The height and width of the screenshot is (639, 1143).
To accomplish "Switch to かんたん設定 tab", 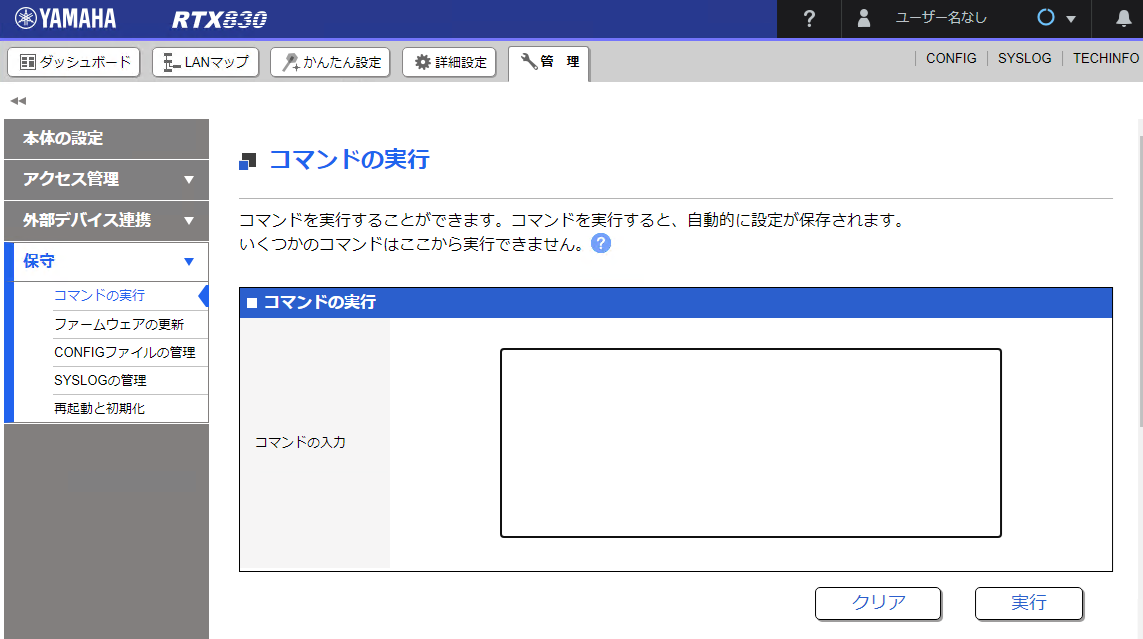I will point(330,62).
